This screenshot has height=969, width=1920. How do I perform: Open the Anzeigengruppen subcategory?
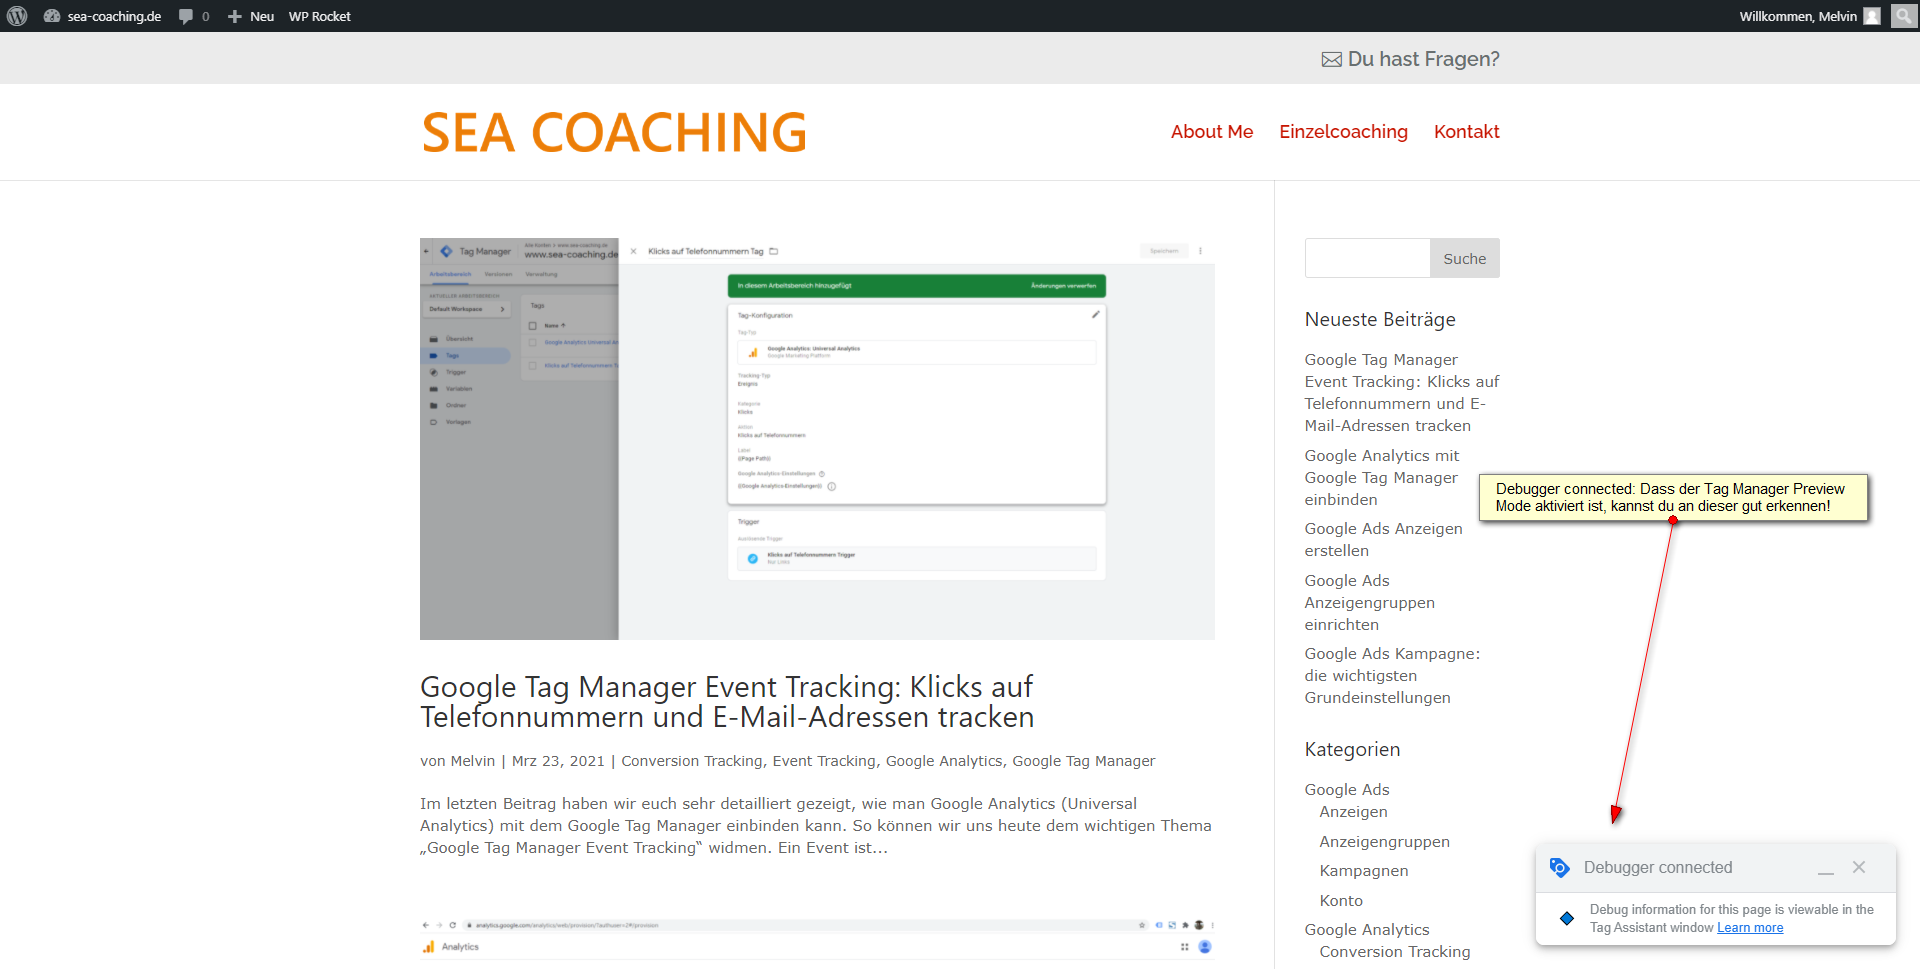[1384, 841]
